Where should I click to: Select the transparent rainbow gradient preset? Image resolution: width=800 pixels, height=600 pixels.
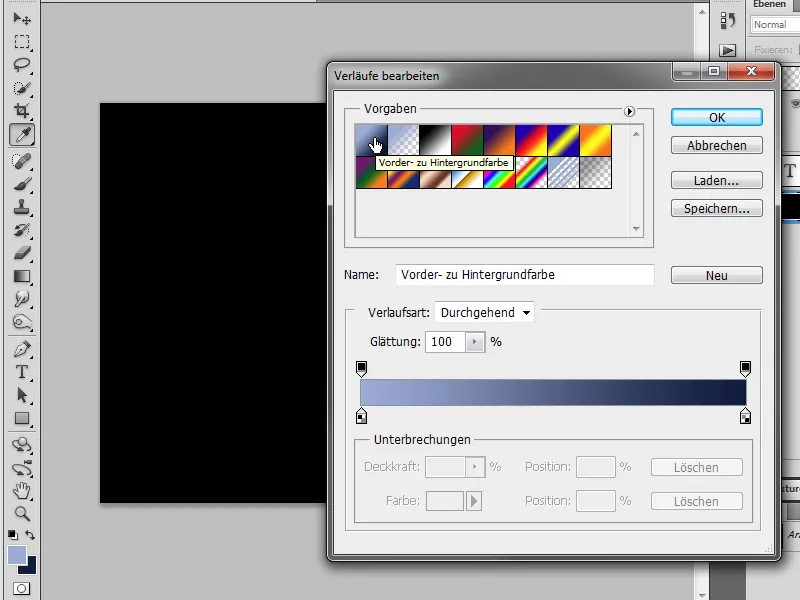point(532,172)
